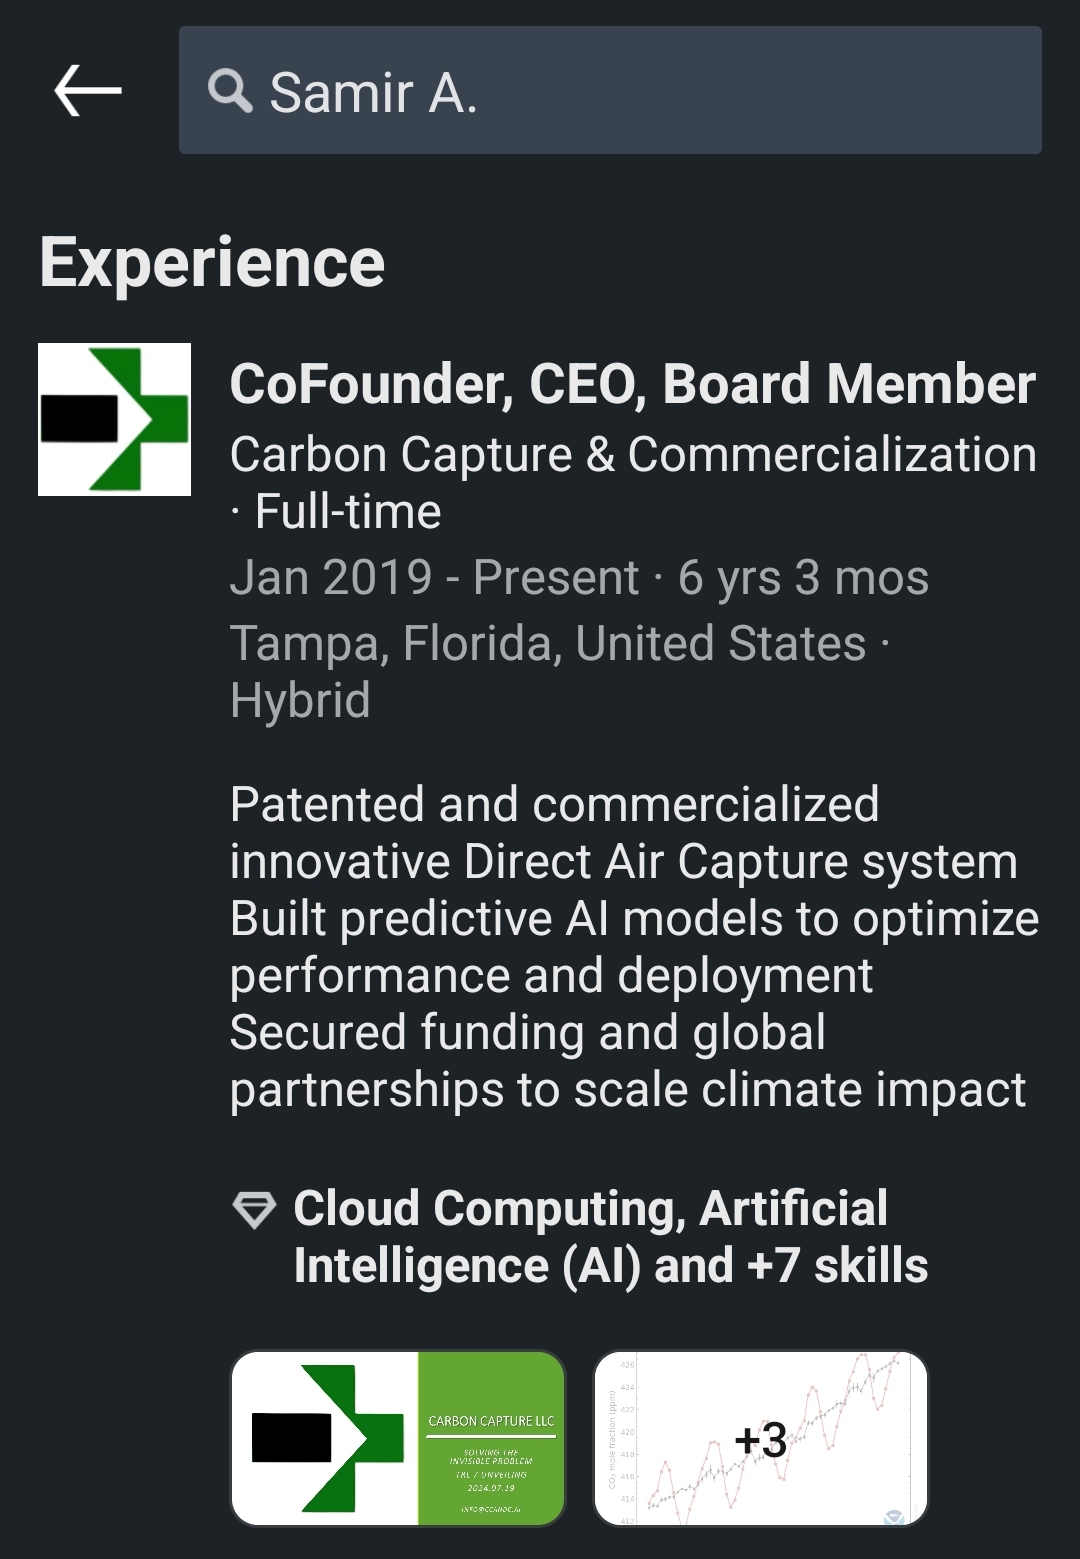This screenshot has height=1559, width=1080.
Task: Visit Carbon Capture & Commercialization company page
Action: (632, 455)
